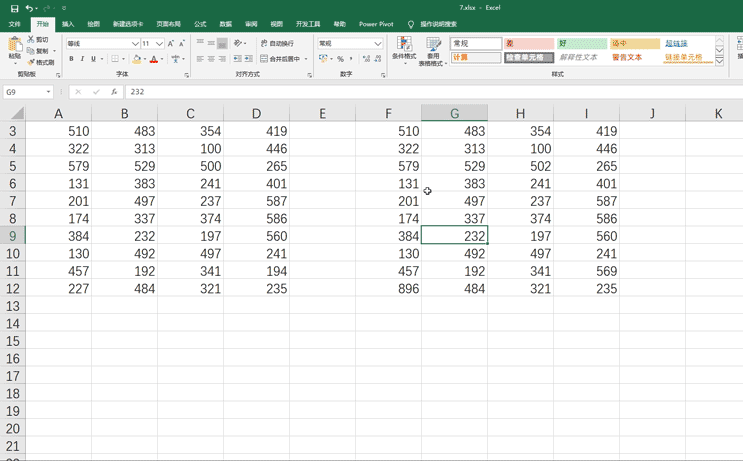743x461 pixels.
Task: Click the Paste clipboard icon
Action: tap(15, 45)
